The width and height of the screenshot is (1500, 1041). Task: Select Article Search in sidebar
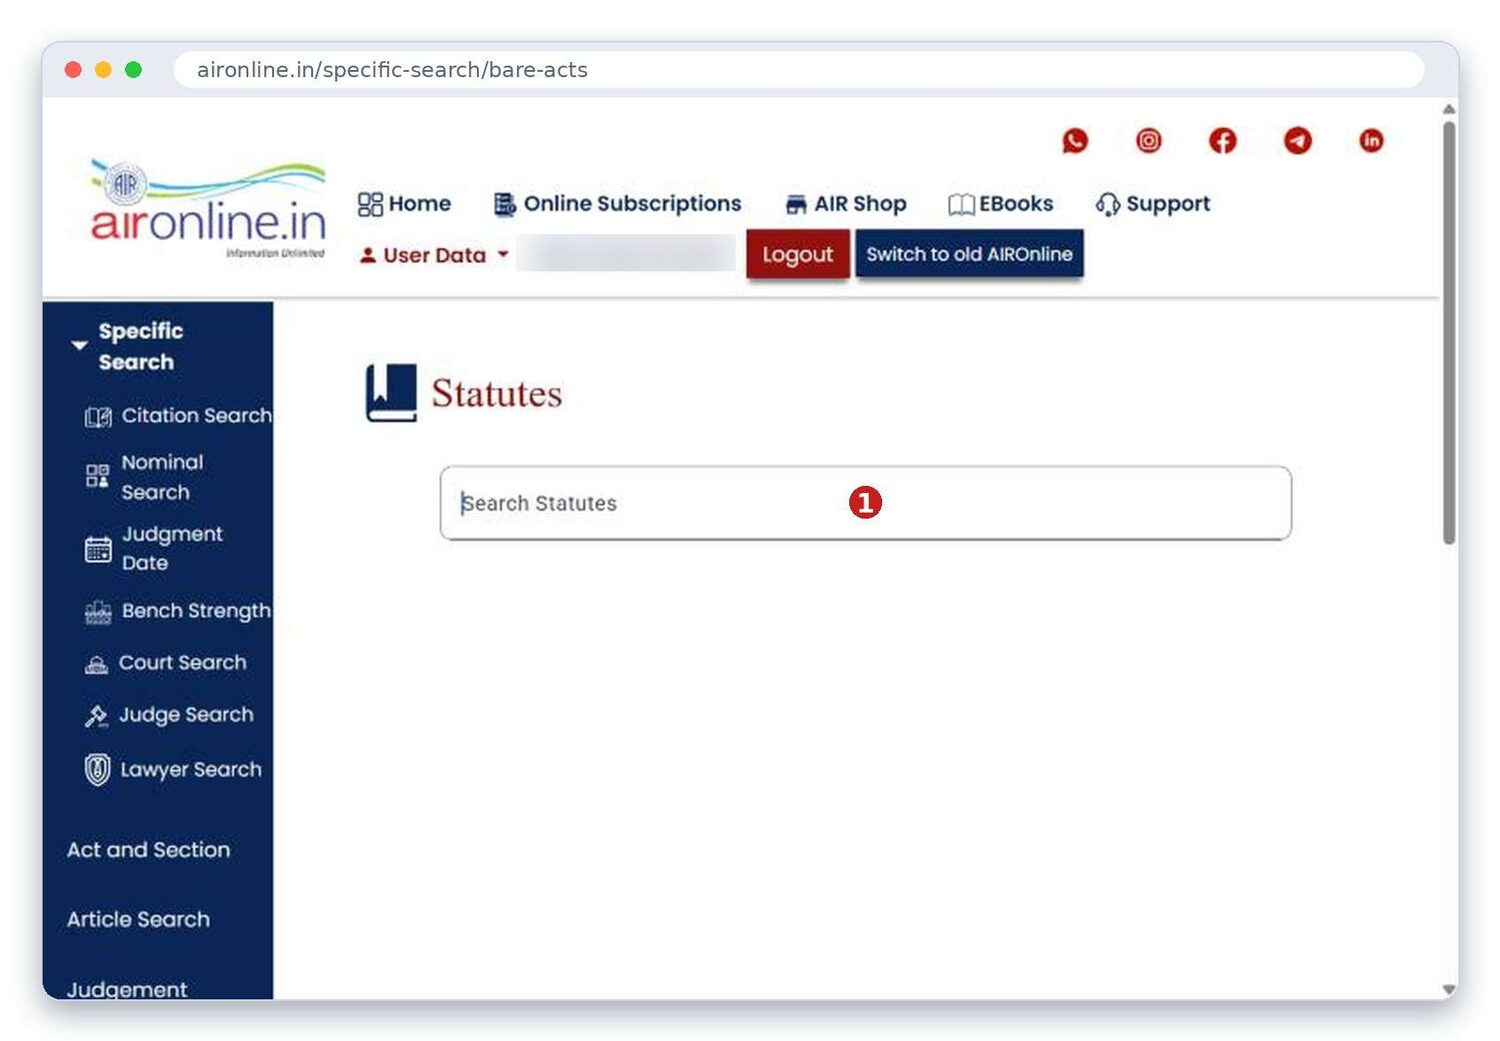[138, 920]
